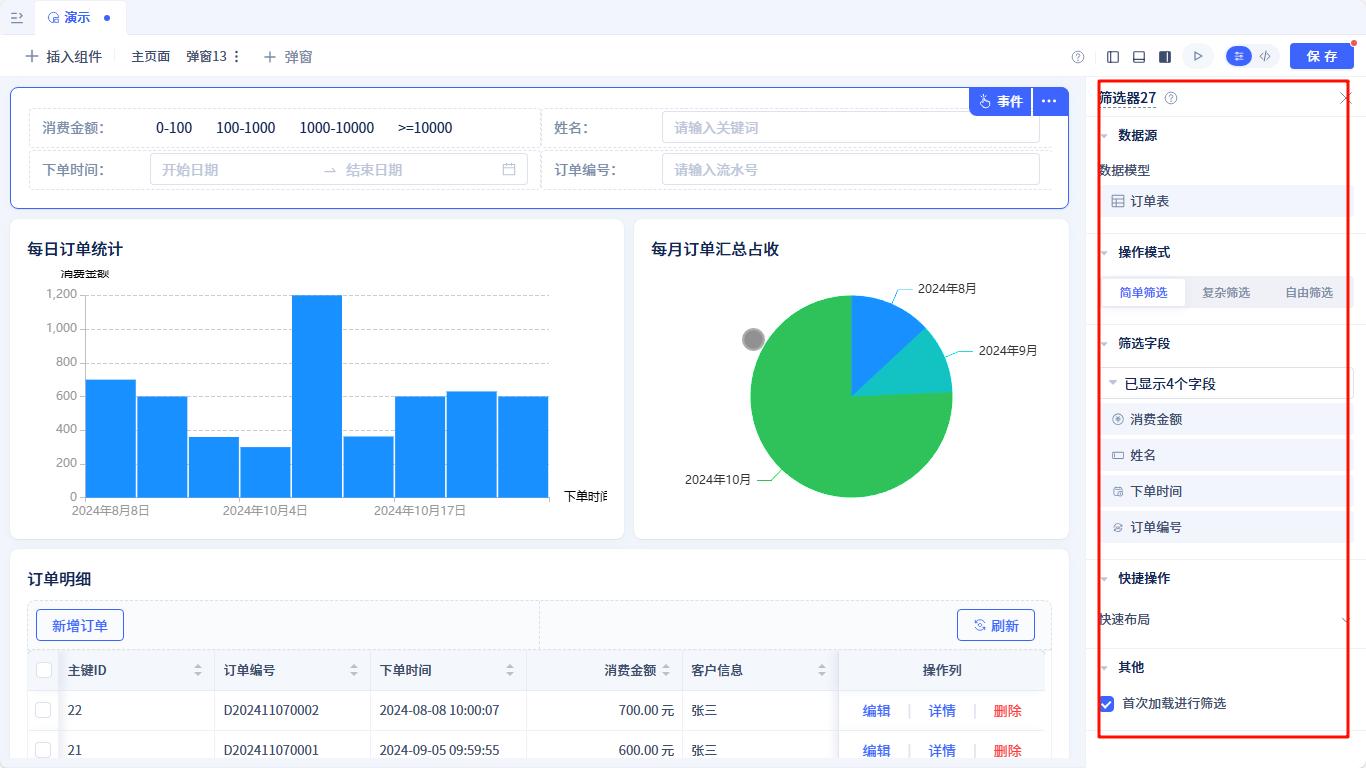The image size is (1366, 768).
Task: Click the filter settings icon (blue pill)
Action: coord(1238,56)
